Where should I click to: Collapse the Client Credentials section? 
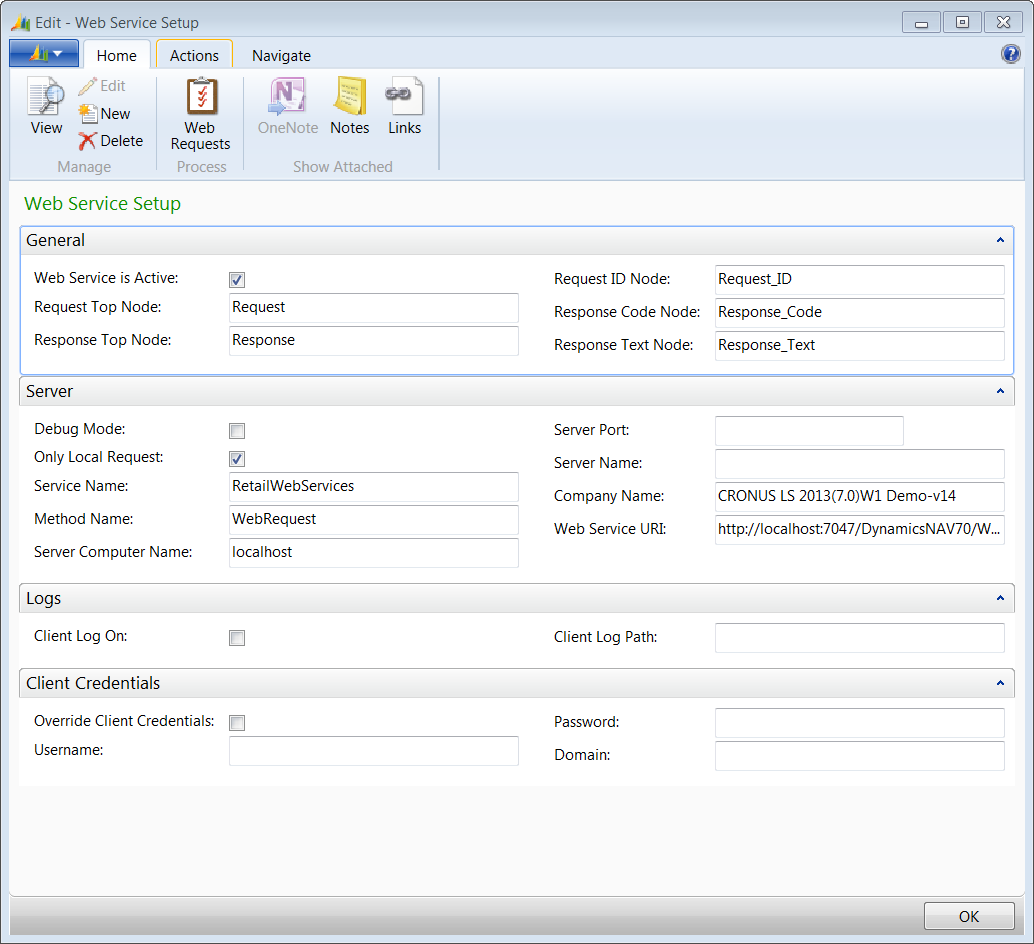pos(1000,683)
